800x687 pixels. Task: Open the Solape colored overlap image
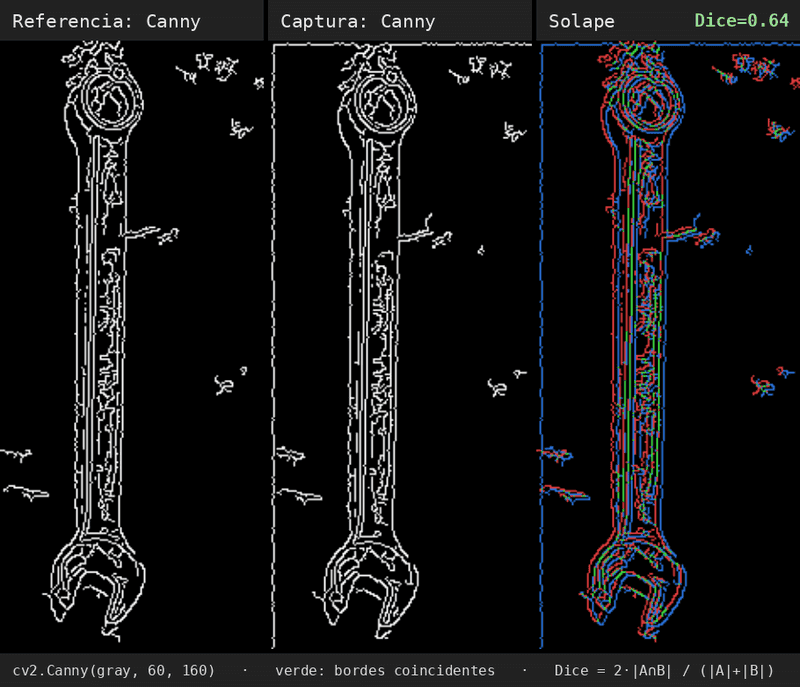(668, 347)
